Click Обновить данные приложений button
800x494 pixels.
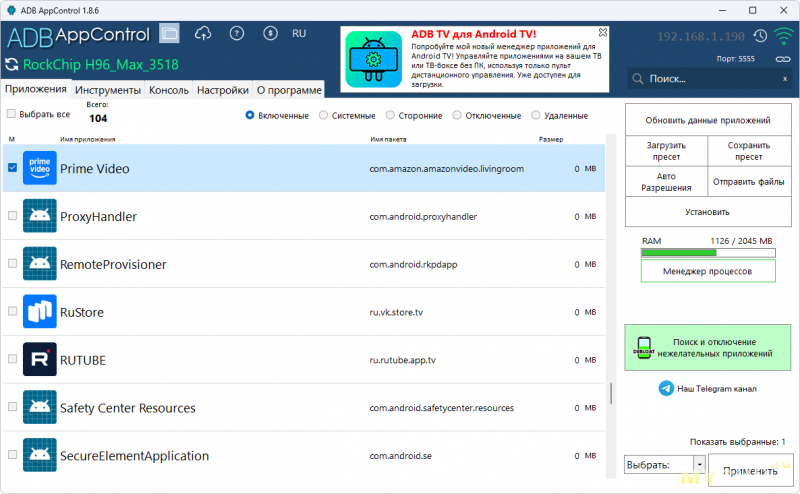pos(708,120)
